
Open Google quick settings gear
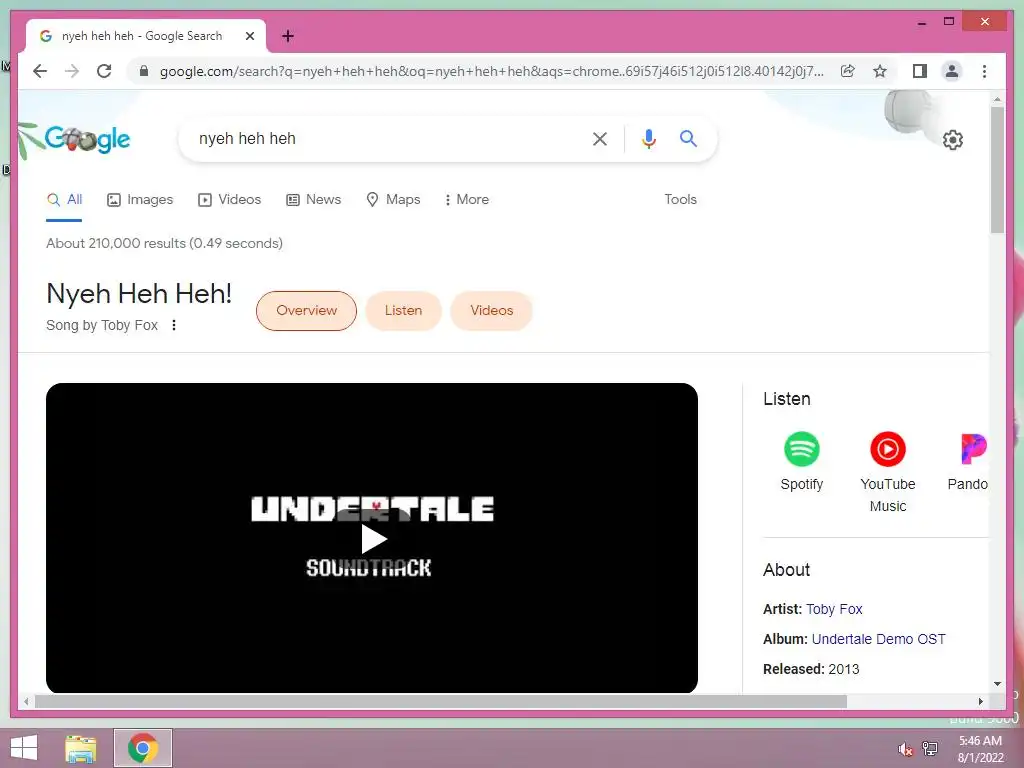click(953, 140)
